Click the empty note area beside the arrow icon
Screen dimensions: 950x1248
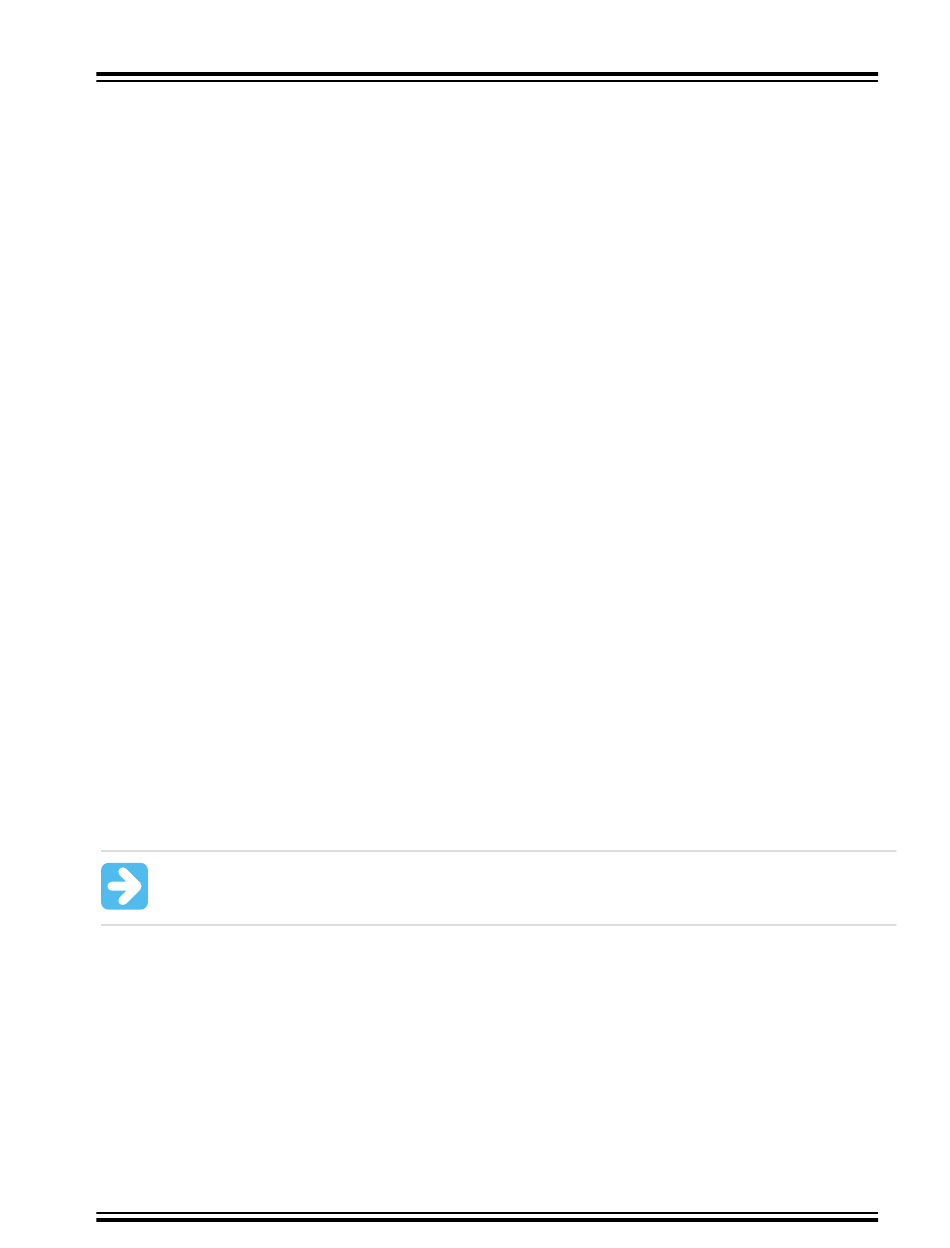point(520,887)
